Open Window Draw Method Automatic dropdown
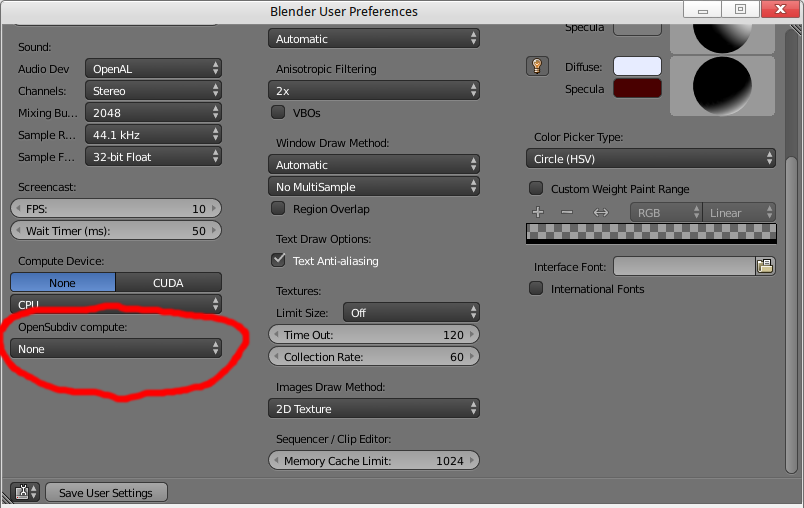This screenshot has width=804, height=508. [374, 165]
